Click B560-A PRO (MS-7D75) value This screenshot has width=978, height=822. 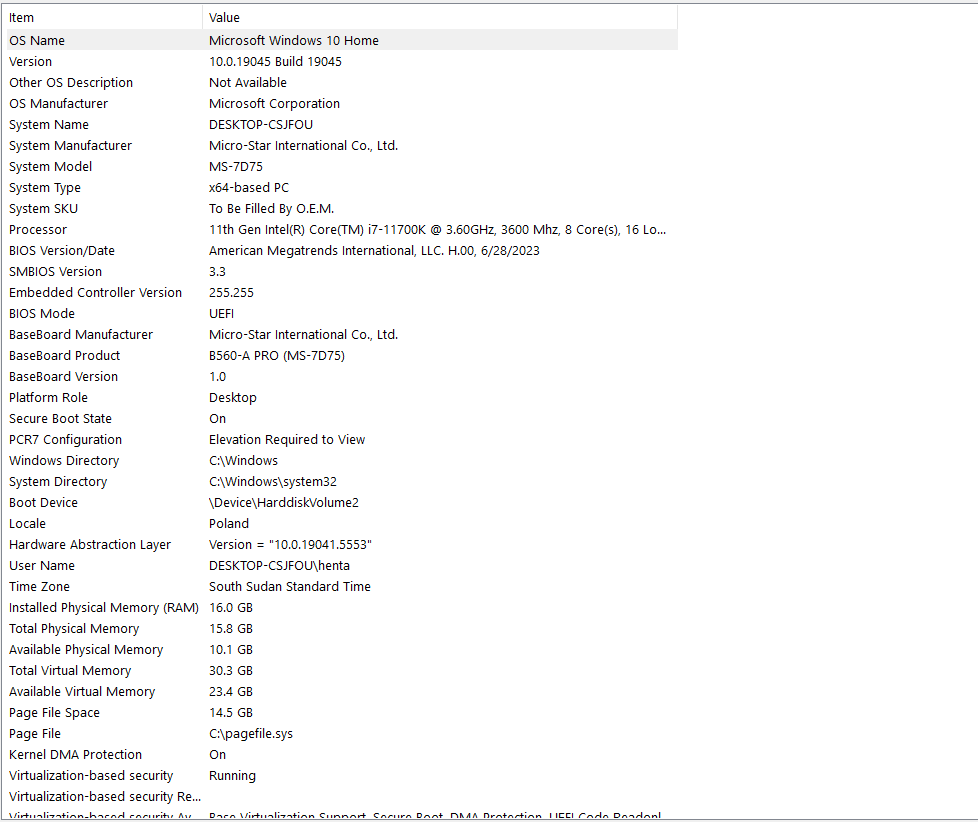pyautogui.click(x=277, y=355)
